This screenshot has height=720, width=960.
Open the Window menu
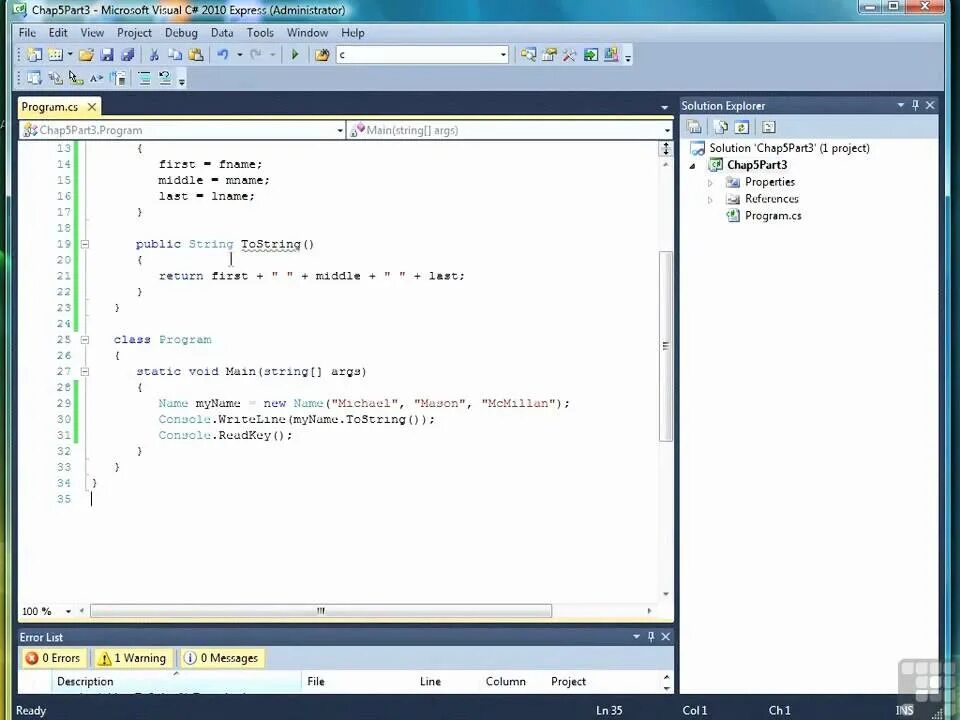pyautogui.click(x=307, y=32)
